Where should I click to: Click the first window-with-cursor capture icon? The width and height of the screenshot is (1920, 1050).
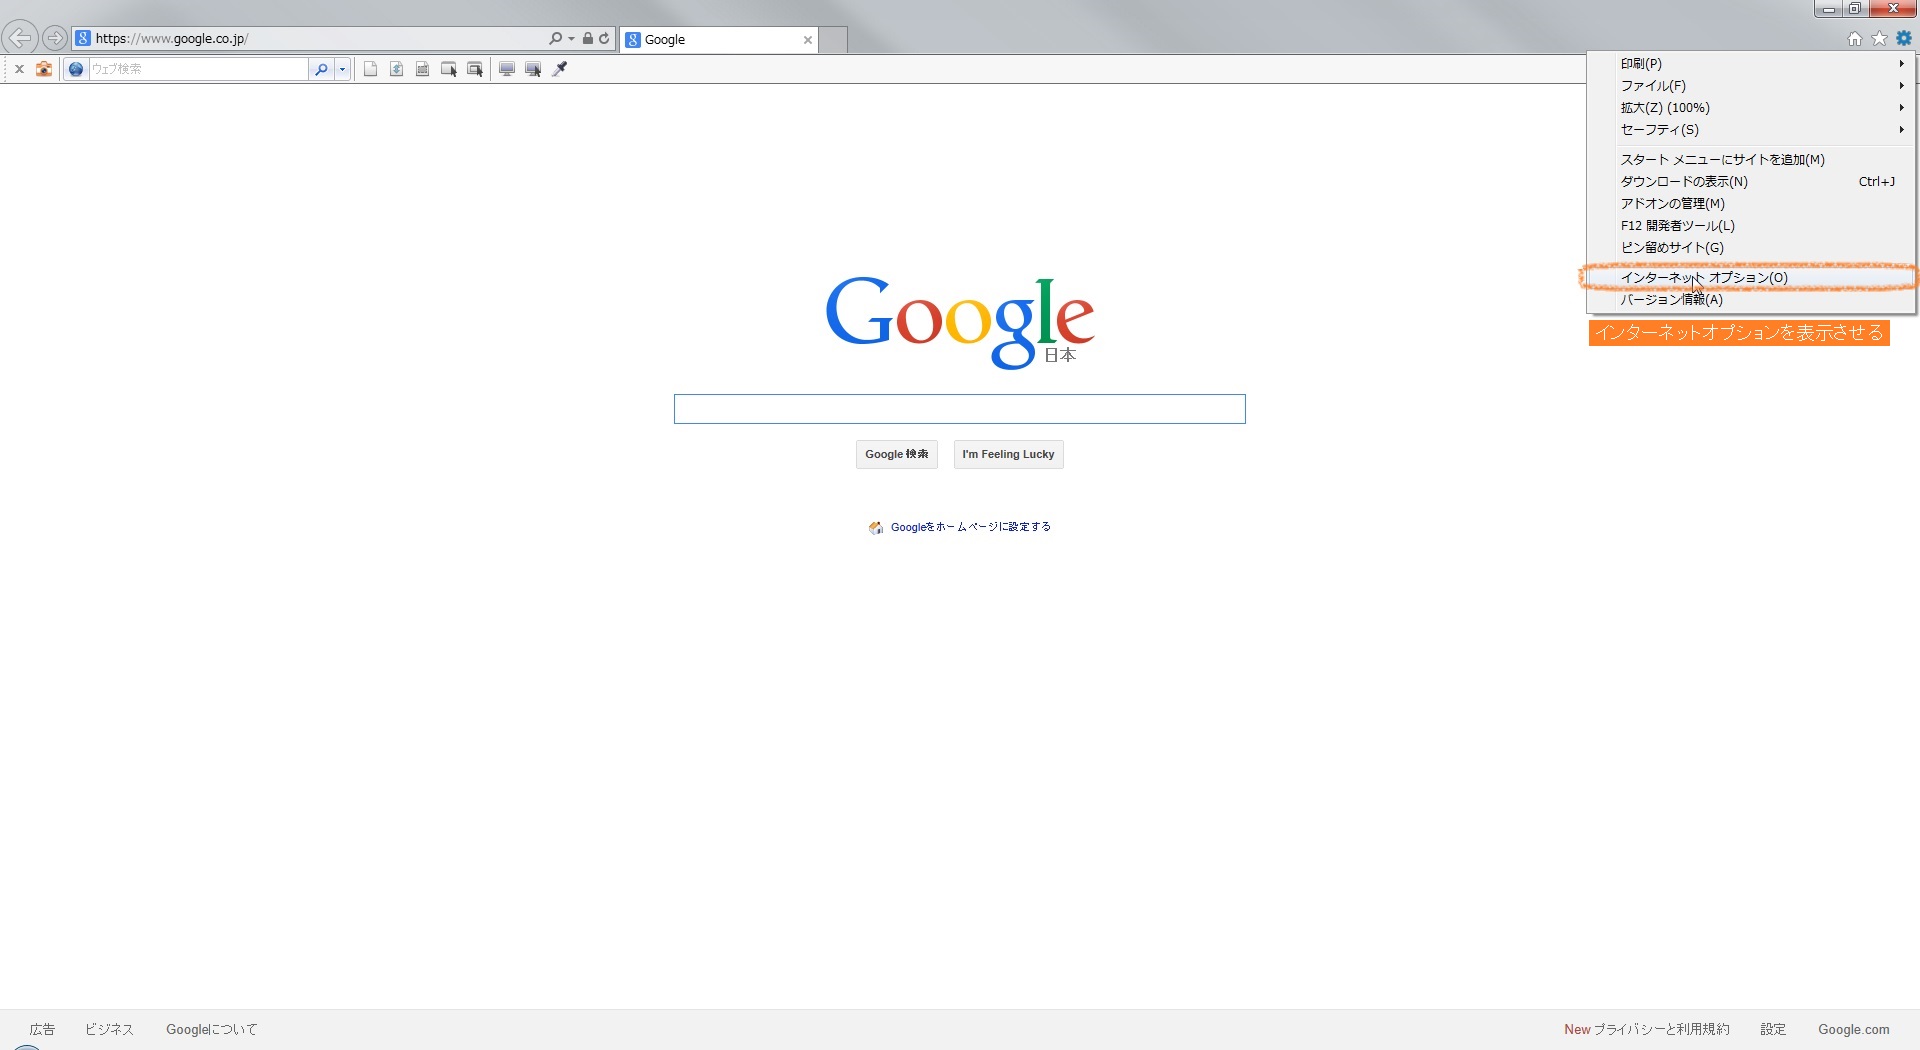coord(449,69)
